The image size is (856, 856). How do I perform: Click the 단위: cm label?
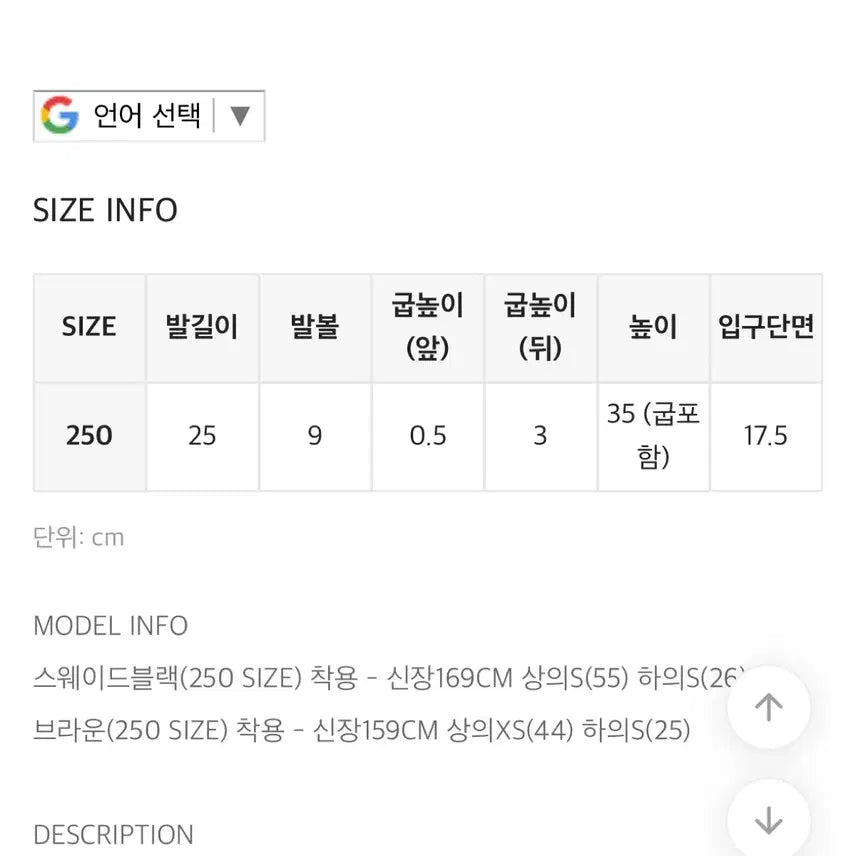click(80, 537)
